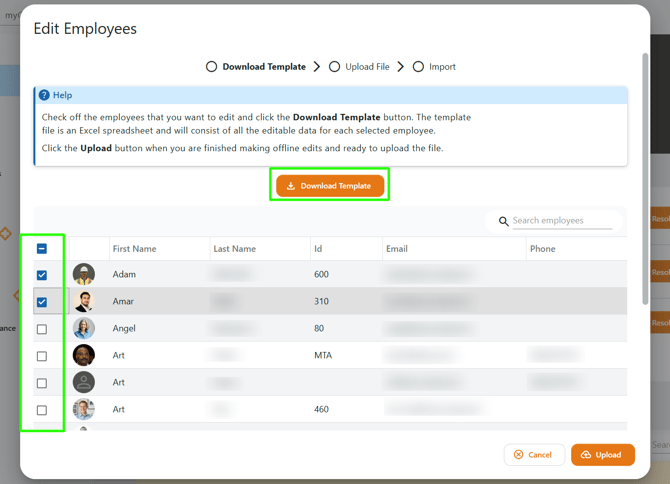Click Amar's profile avatar
Image resolution: width=670 pixels, height=484 pixels.
click(x=84, y=301)
